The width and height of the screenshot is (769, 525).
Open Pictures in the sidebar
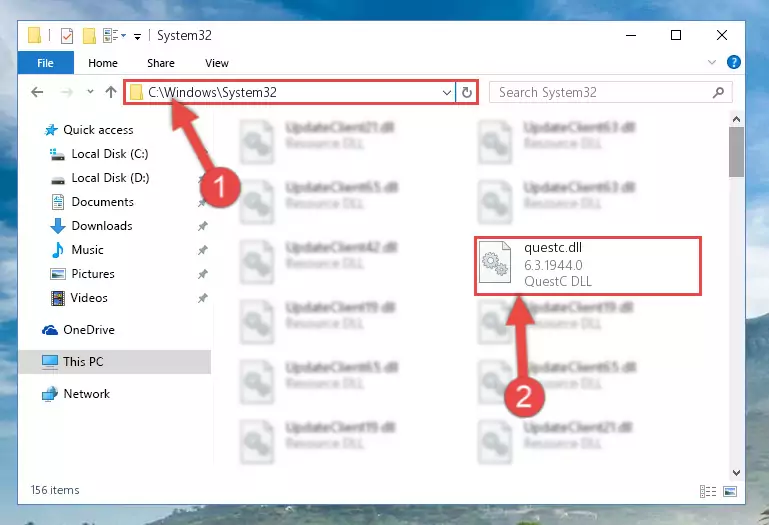tap(93, 274)
